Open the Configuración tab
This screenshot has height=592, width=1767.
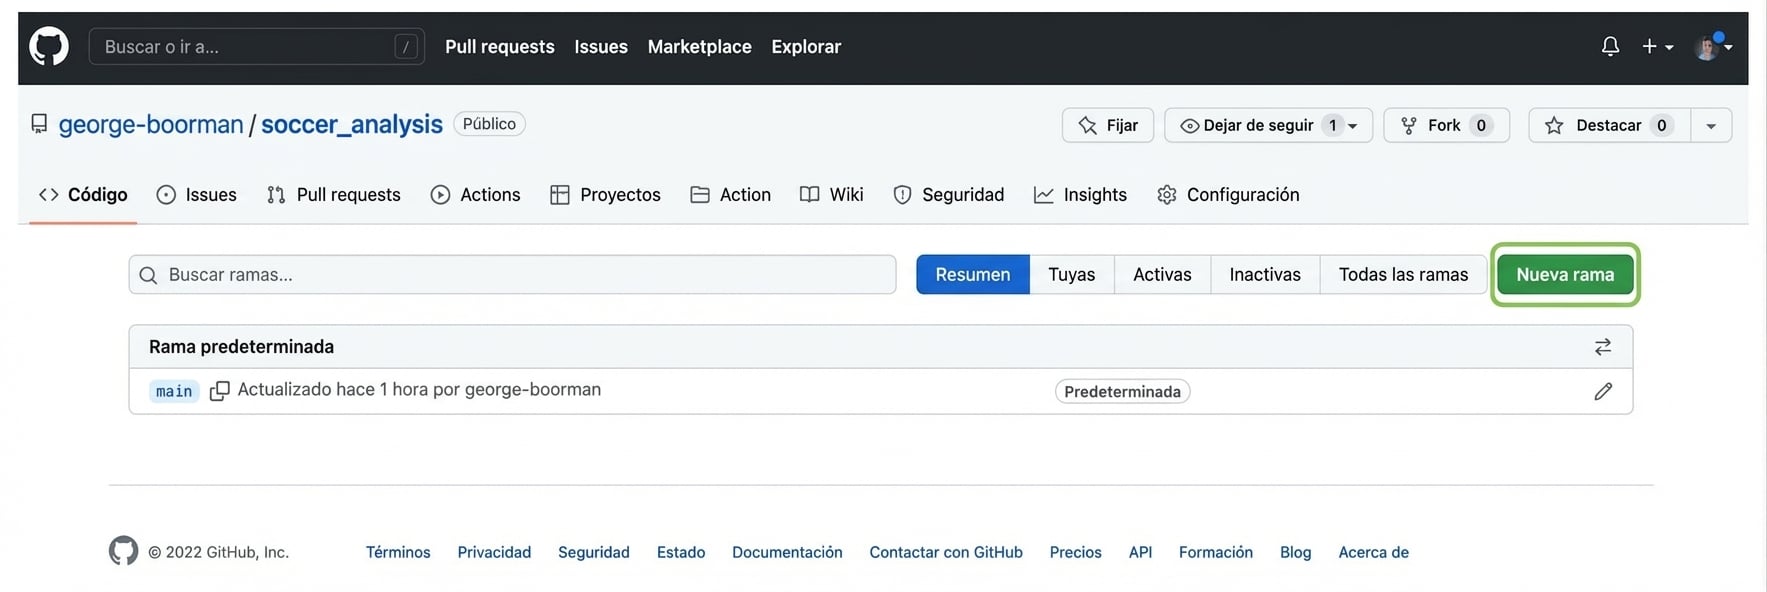[x=1228, y=195]
